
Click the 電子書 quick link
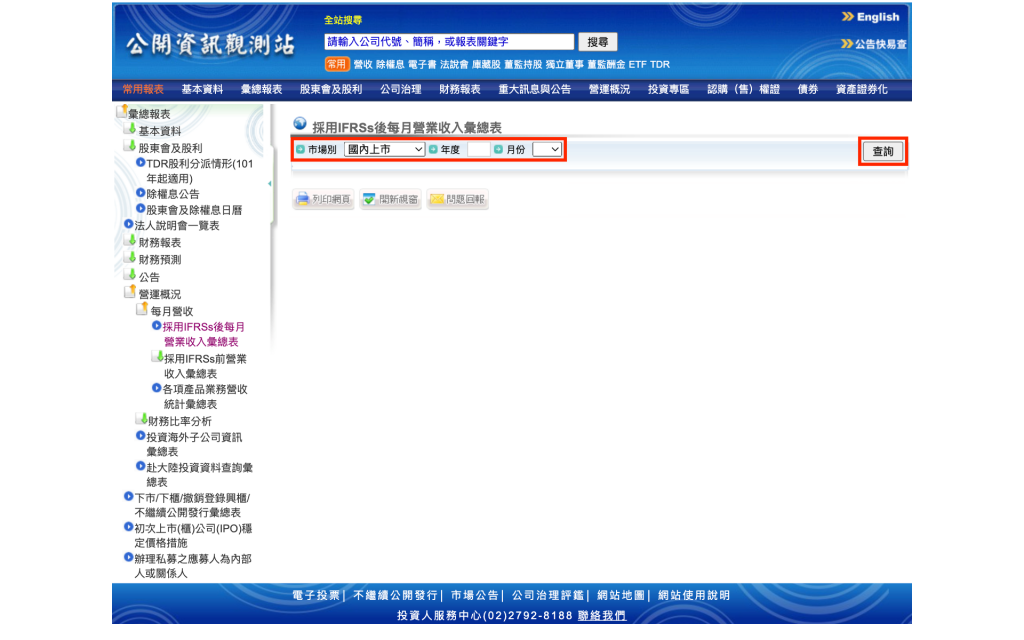(x=423, y=65)
